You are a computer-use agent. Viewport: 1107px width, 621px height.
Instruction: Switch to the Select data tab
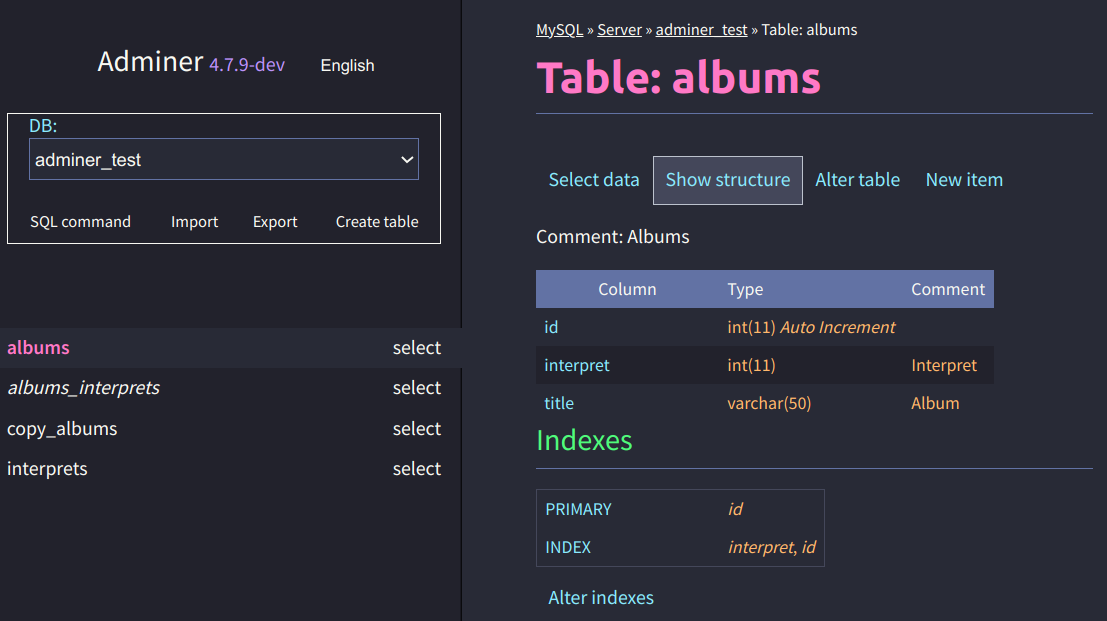click(594, 179)
